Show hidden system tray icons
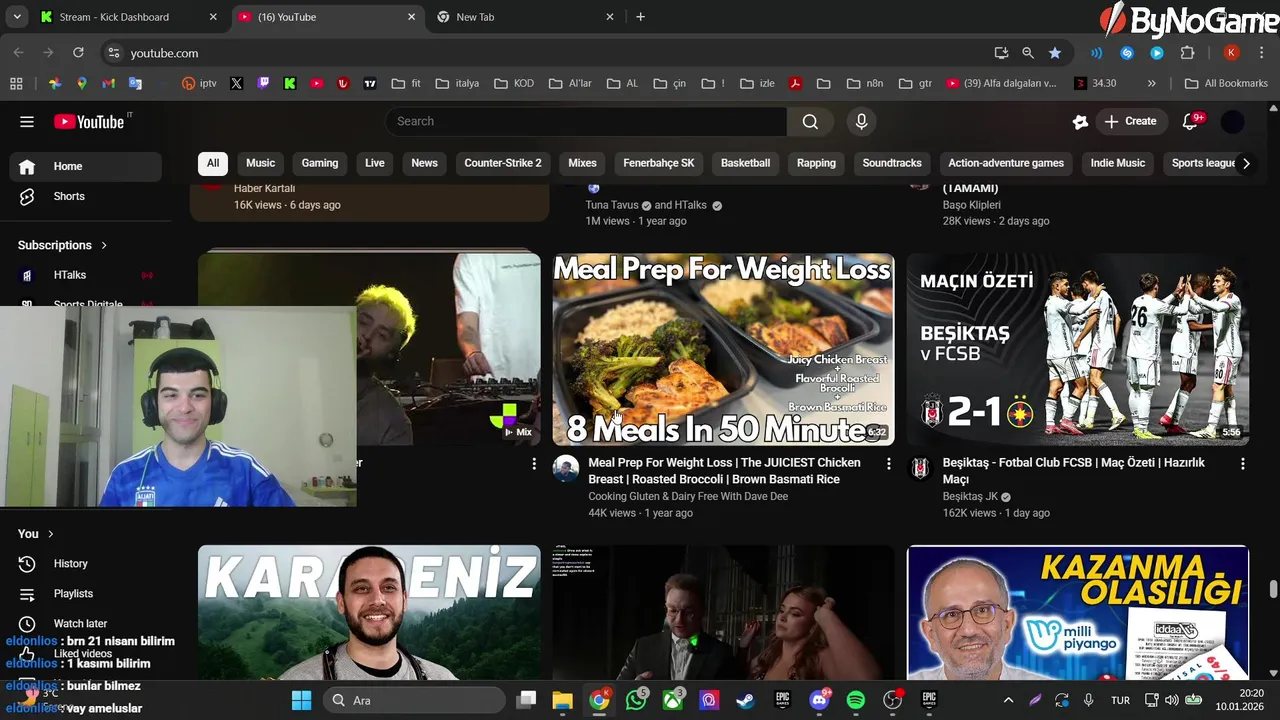Viewport: 1280px width, 720px height. (1008, 700)
